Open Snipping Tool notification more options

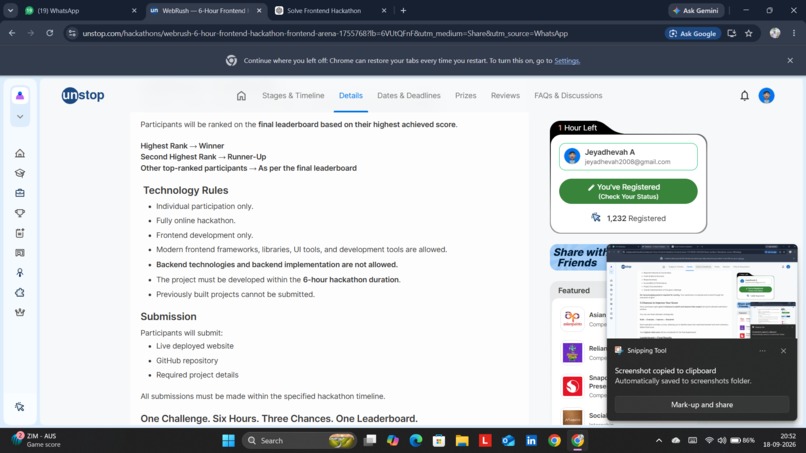[762, 351]
